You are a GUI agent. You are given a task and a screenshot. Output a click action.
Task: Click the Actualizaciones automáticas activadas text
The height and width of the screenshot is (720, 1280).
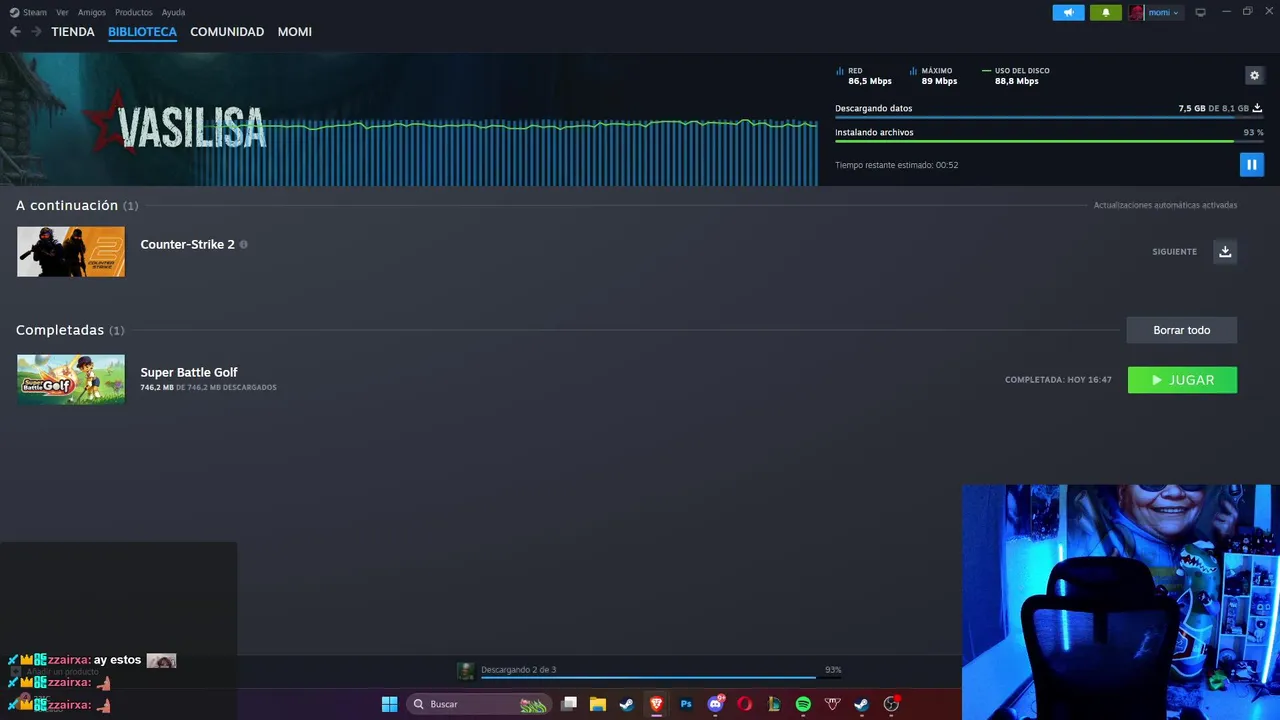pos(1165,205)
